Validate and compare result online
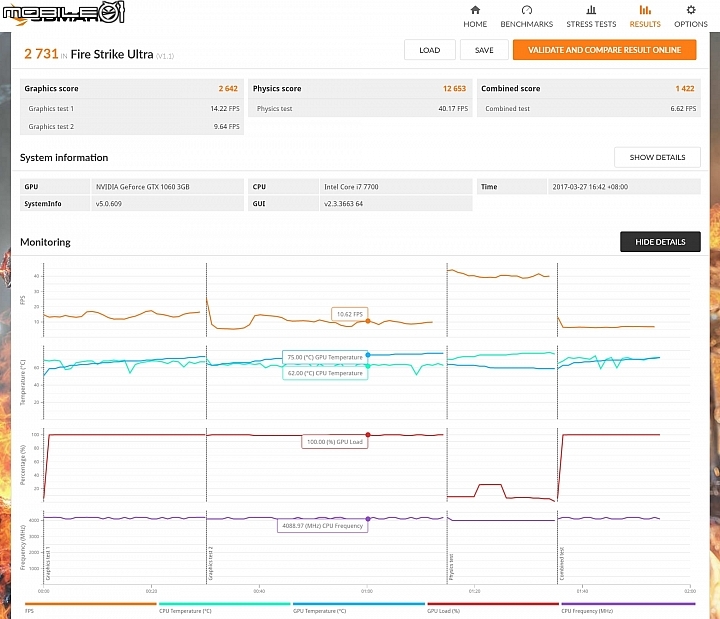Viewport: 720px width, 619px height. (604, 50)
